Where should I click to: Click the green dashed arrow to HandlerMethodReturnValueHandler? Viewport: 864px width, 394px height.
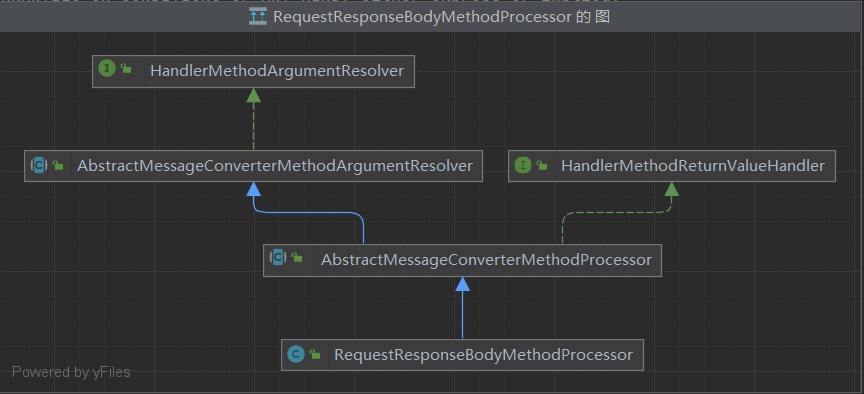tap(617, 213)
